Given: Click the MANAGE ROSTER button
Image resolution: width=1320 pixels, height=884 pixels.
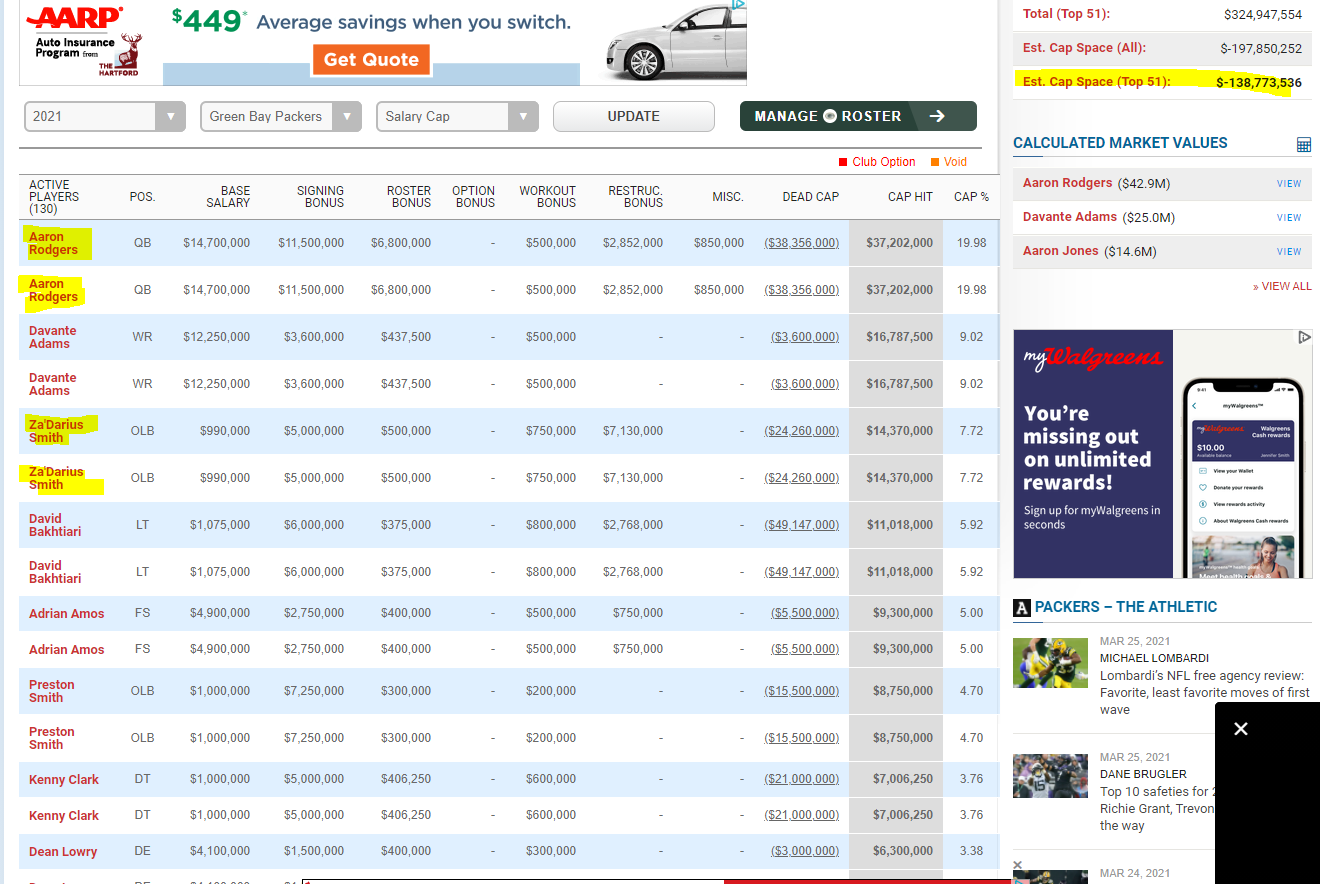Looking at the screenshot, I should pyautogui.click(x=858, y=116).
